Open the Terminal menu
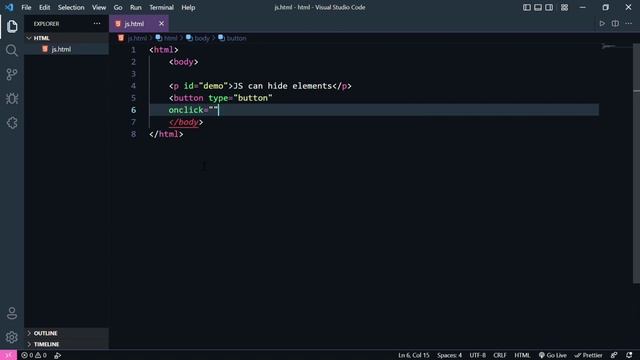640x360 pixels. pyautogui.click(x=161, y=7)
